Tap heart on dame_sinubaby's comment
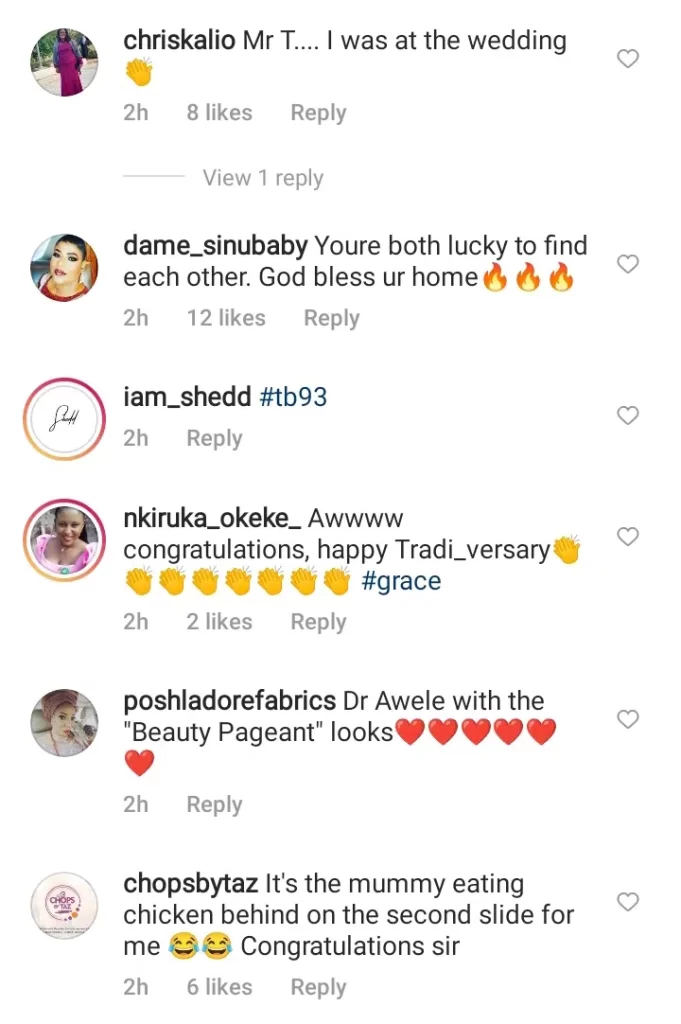This screenshot has height=1024, width=681. pyautogui.click(x=627, y=264)
